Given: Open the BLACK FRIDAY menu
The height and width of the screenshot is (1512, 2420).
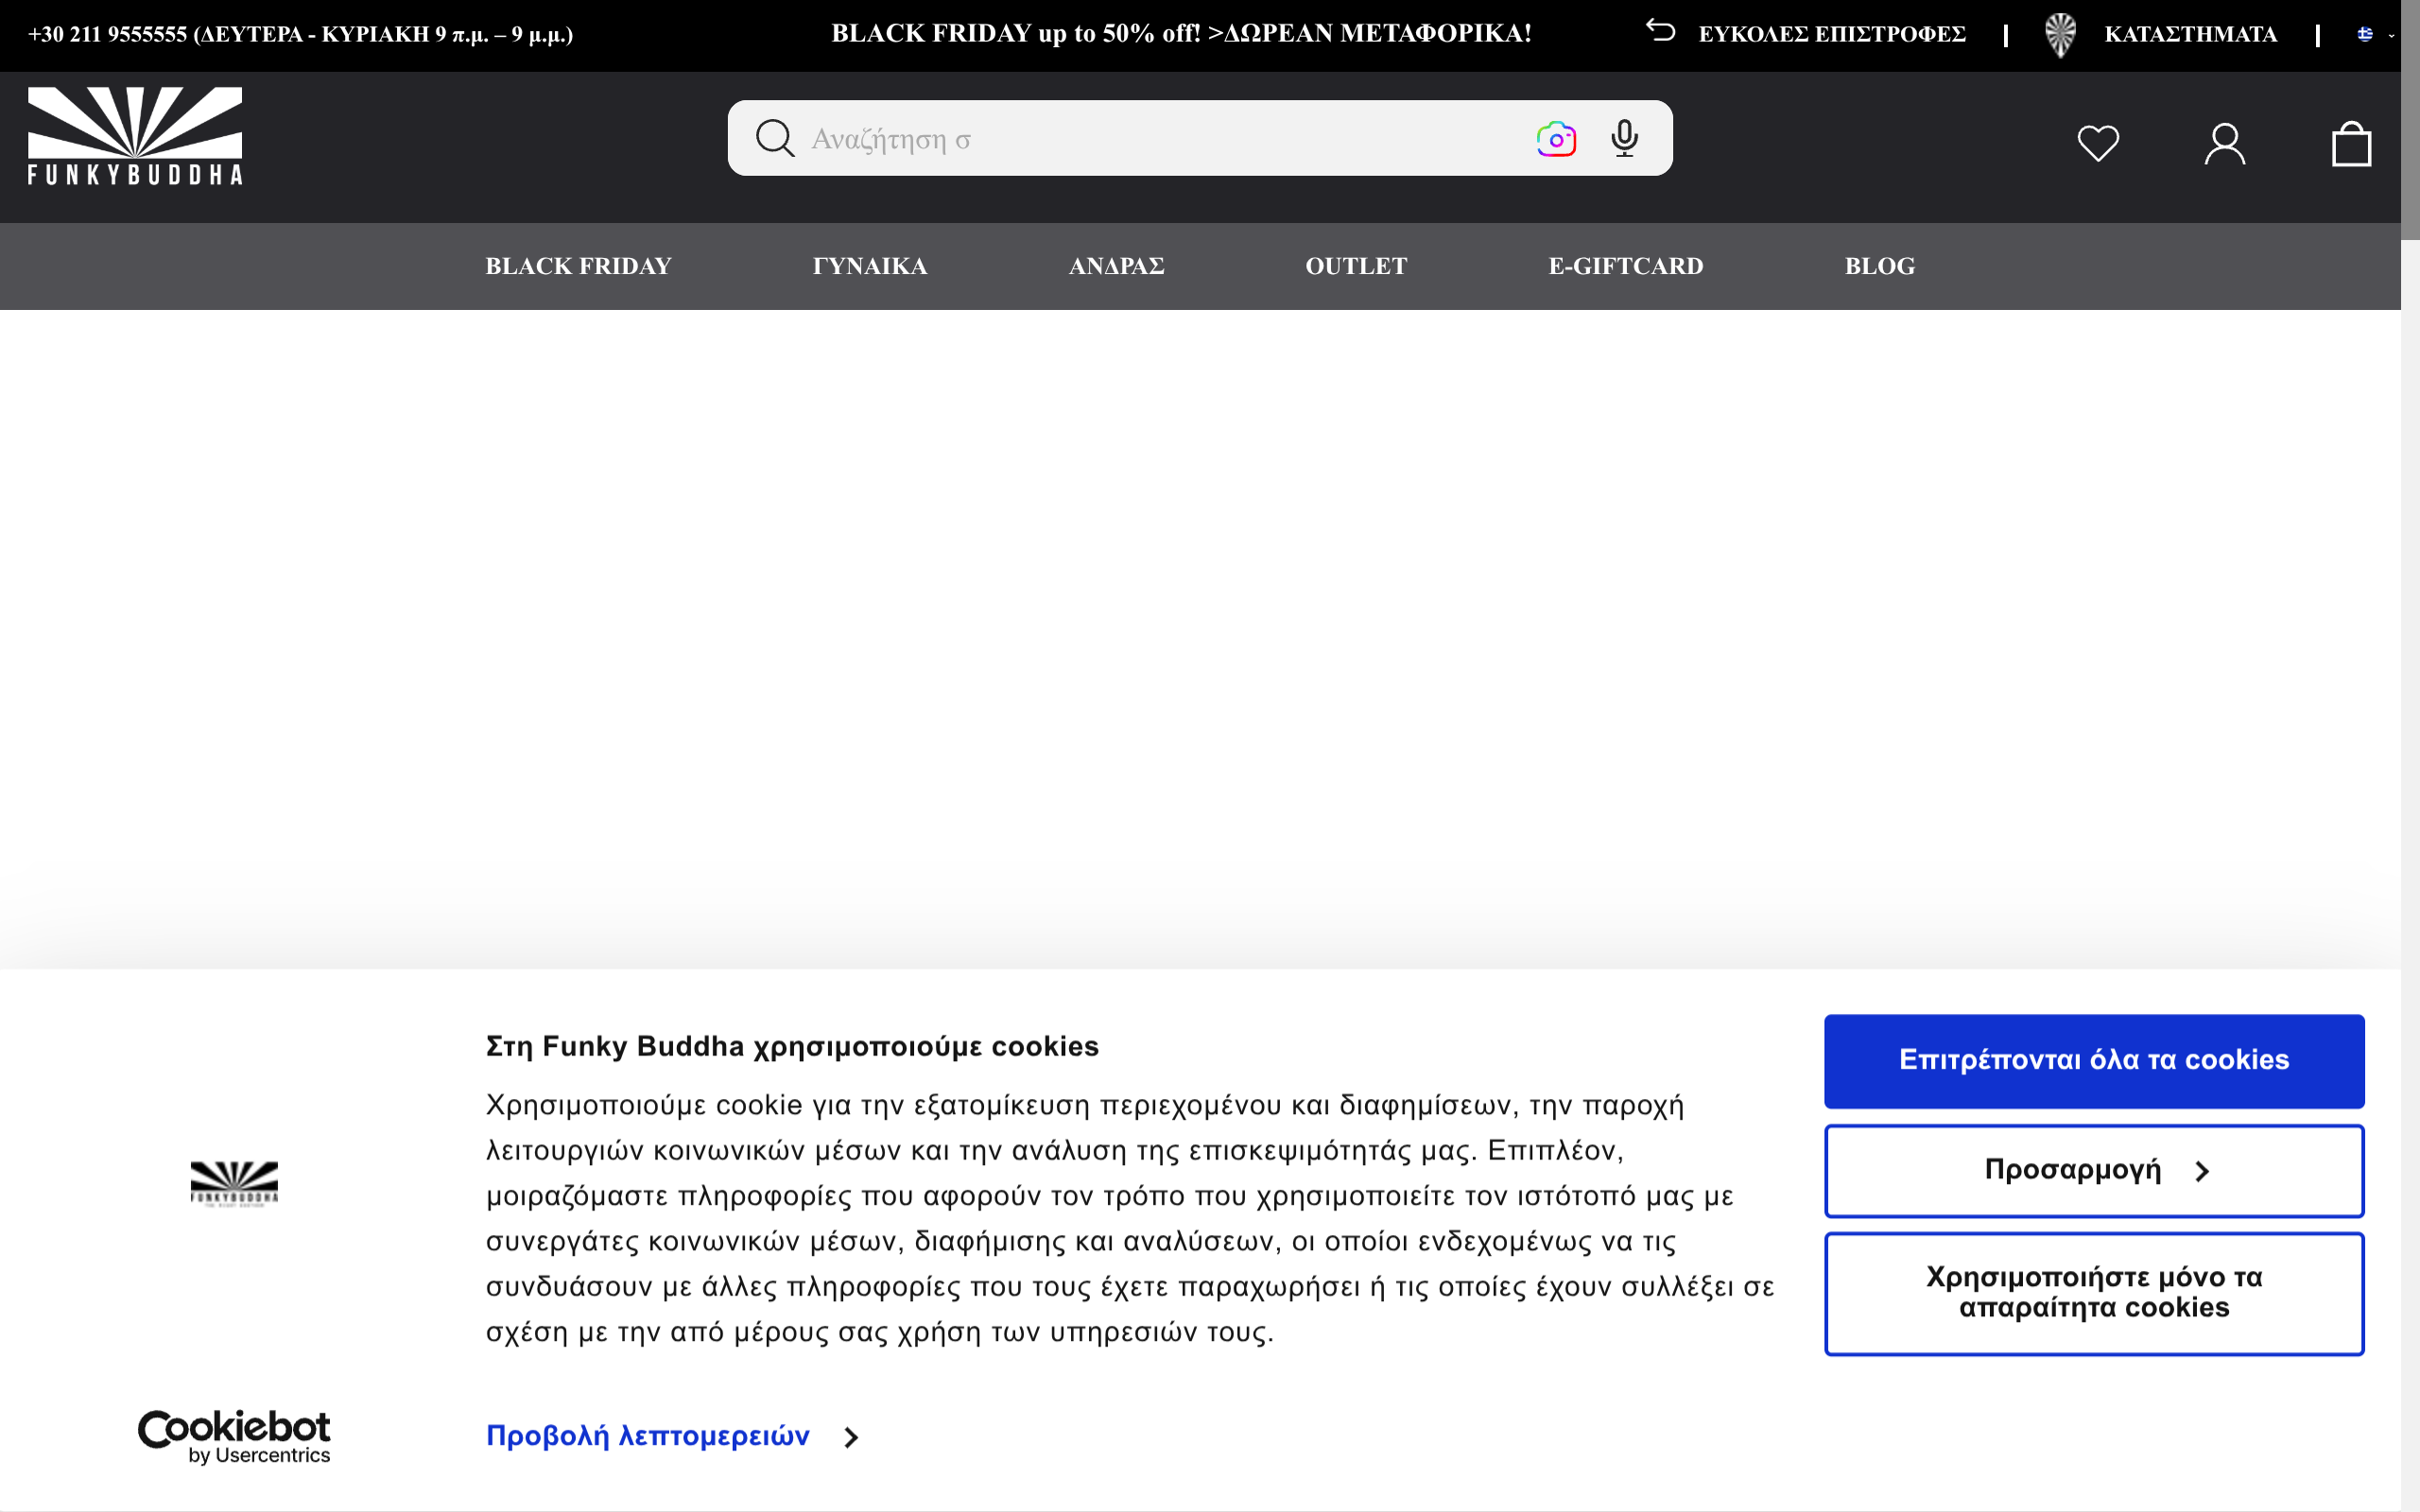Looking at the screenshot, I should [578, 266].
